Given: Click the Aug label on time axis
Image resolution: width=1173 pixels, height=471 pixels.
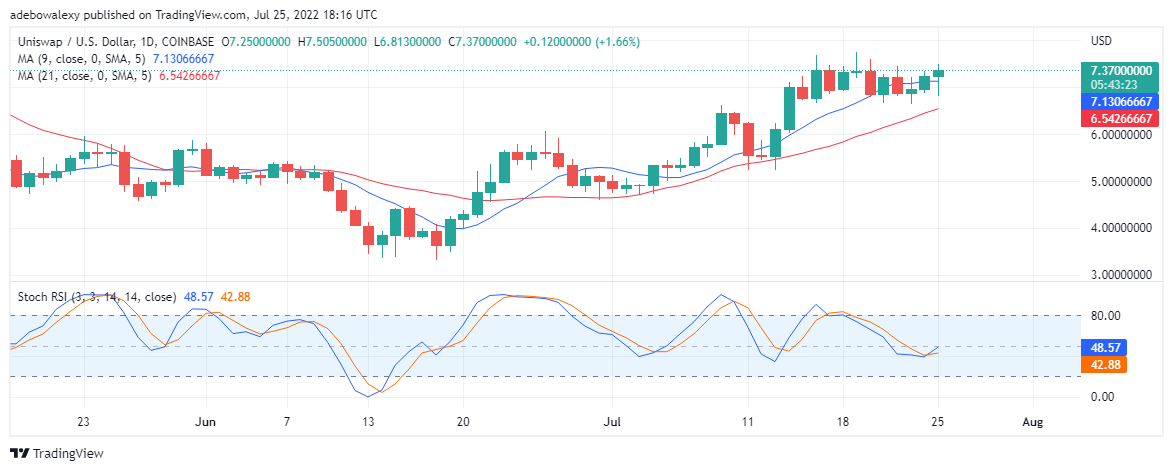Looking at the screenshot, I should pyautogui.click(x=1032, y=422).
